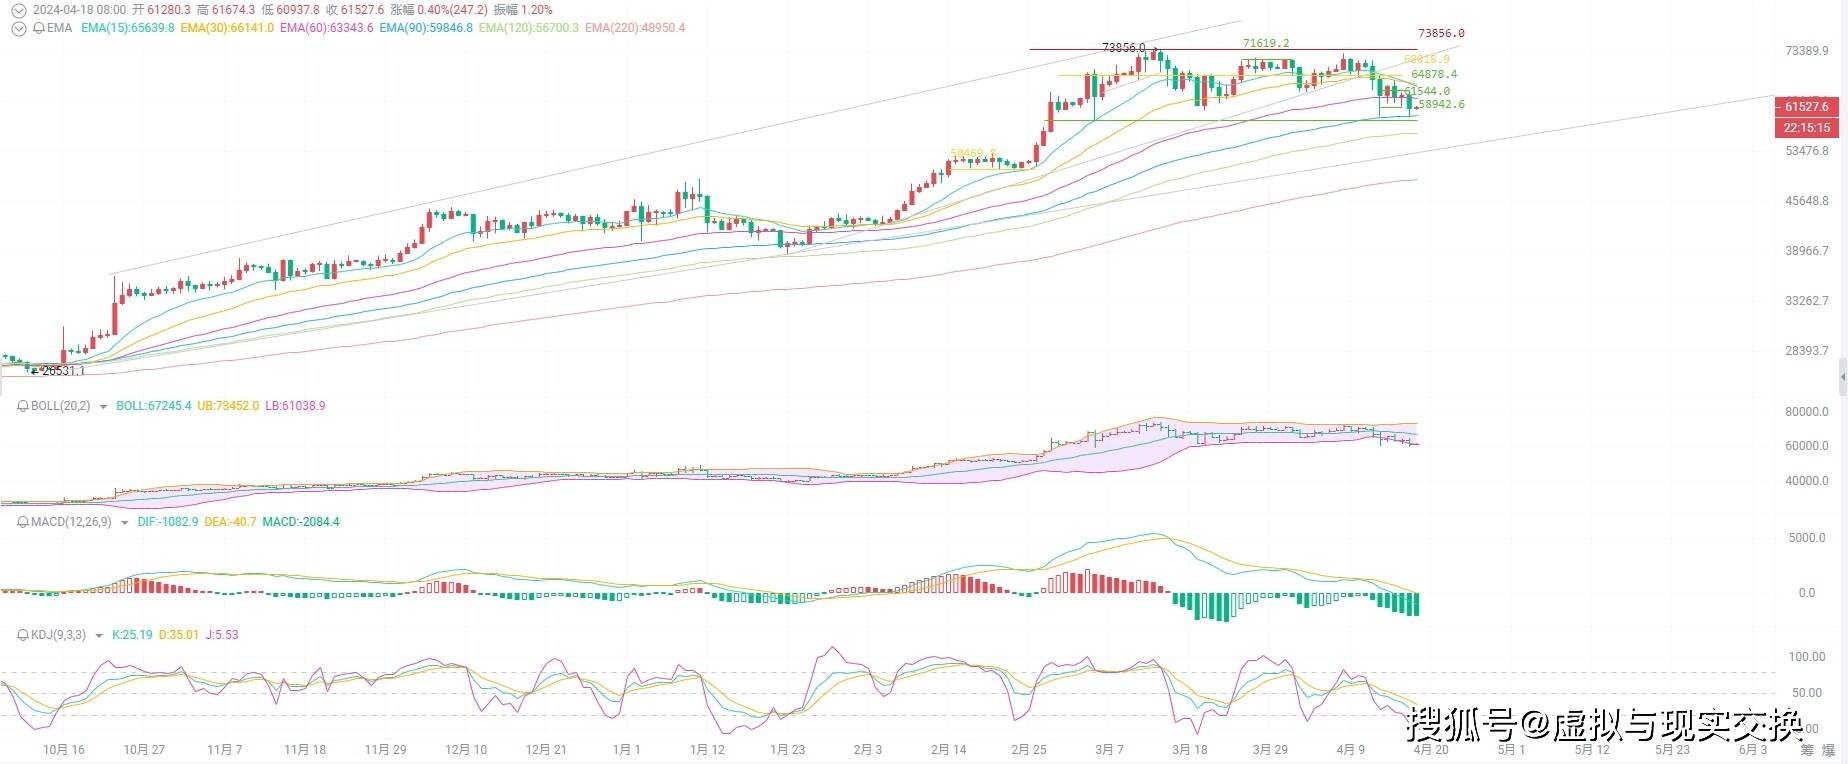The width and height of the screenshot is (1848, 764).
Task: Open the KDJ(9,3,3) indicator dropdown arrow
Action: [99, 636]
